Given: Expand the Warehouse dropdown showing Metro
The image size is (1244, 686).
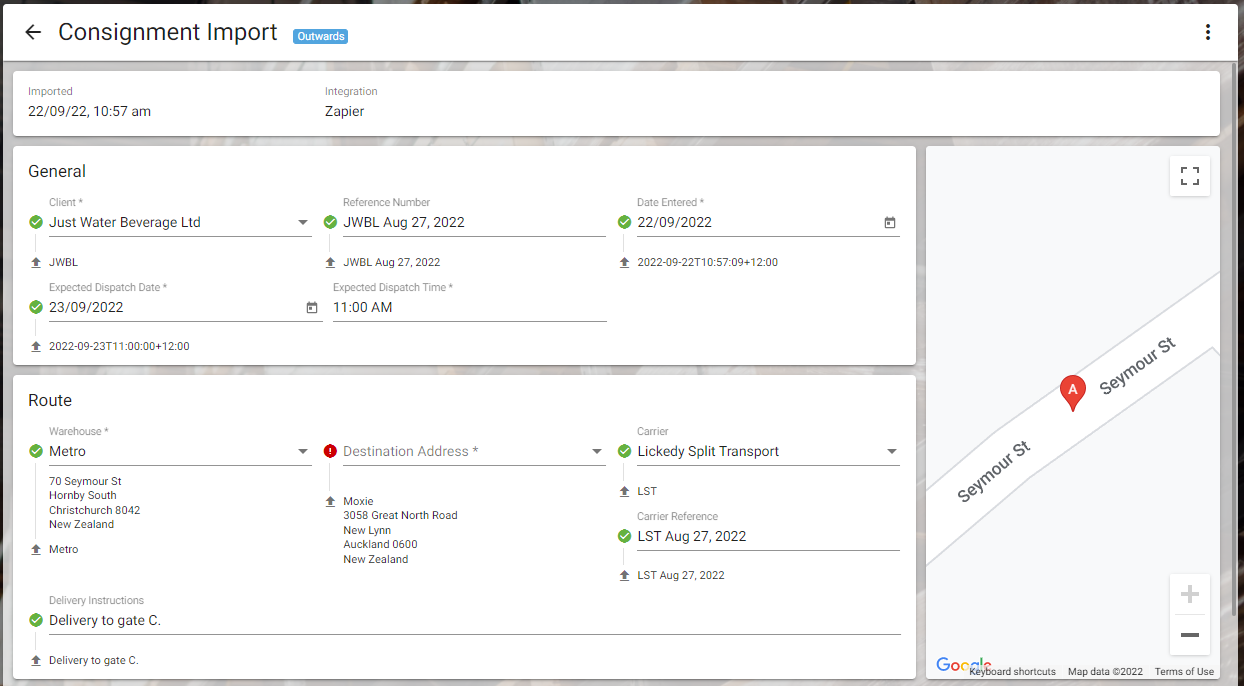Looking at the screenshot, I should coord(303,452).
